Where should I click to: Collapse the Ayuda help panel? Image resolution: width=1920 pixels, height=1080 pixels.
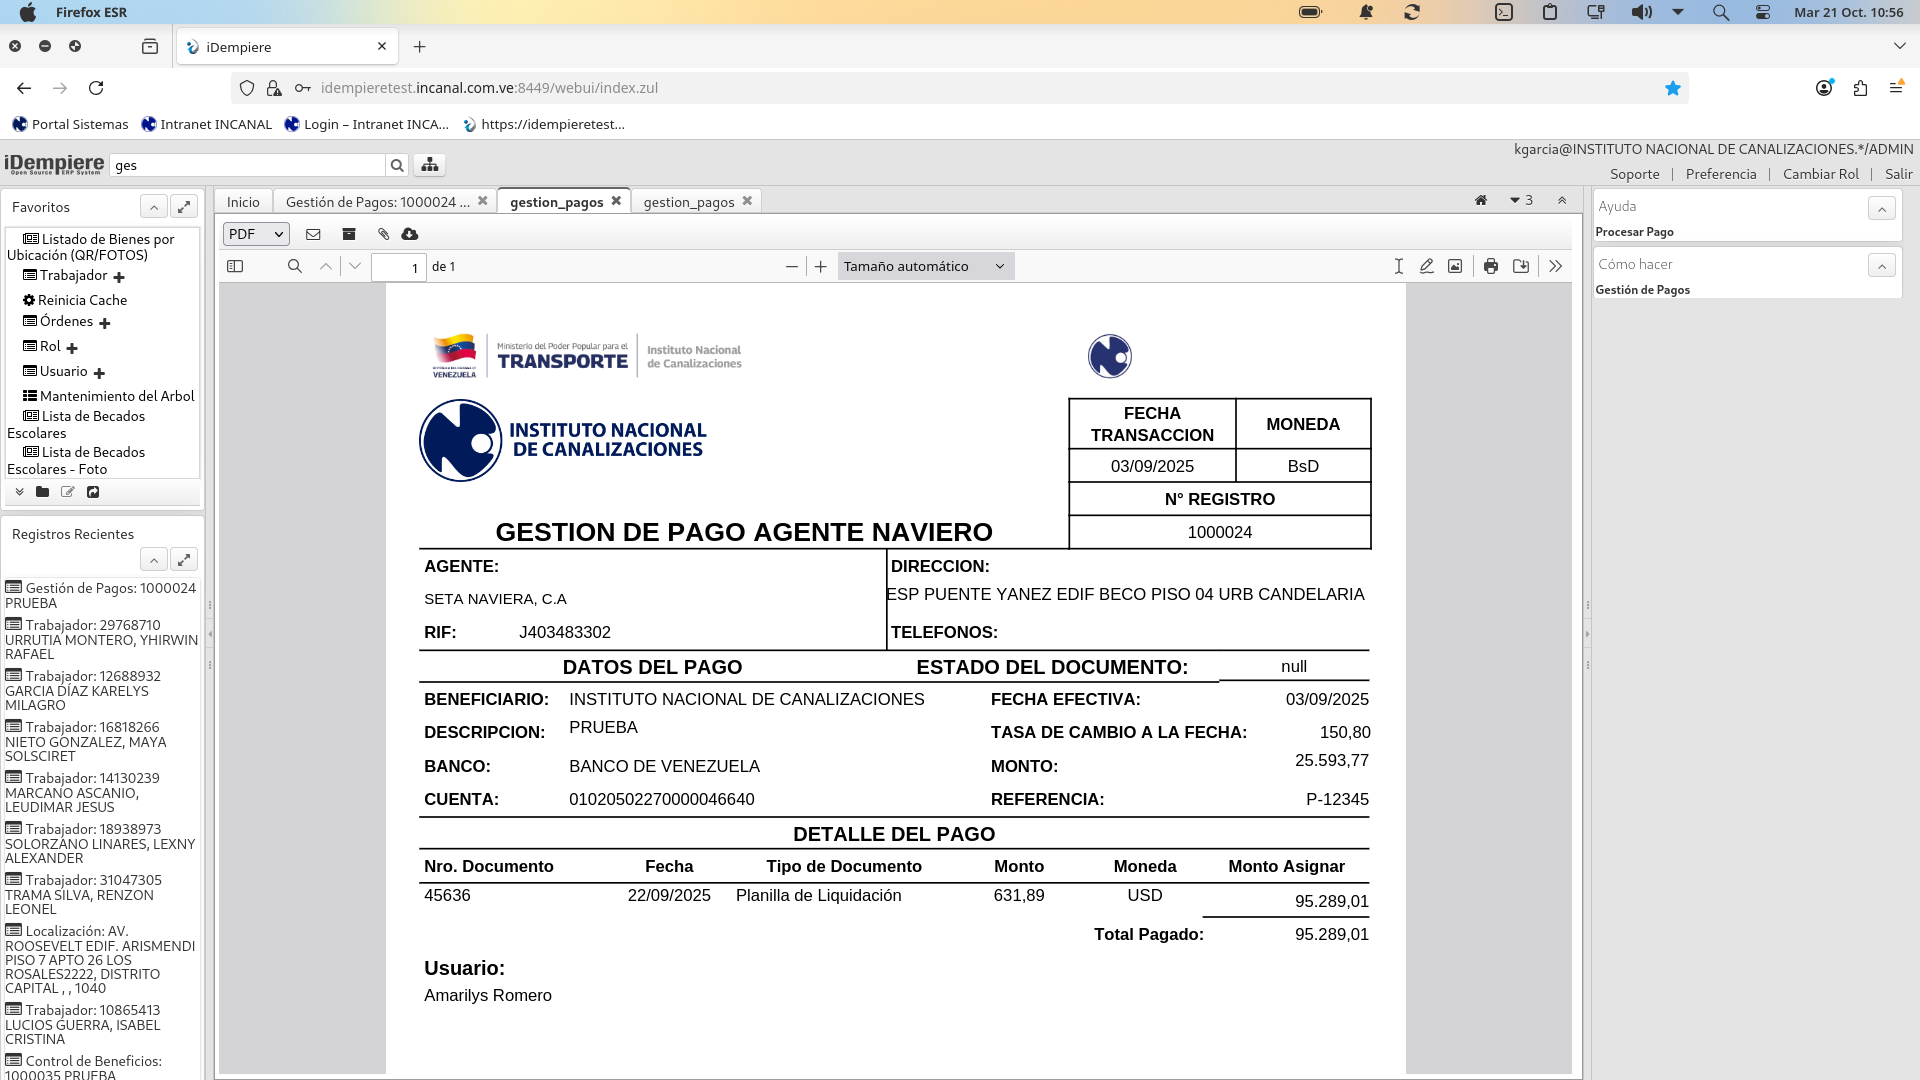coord(1881,208)
